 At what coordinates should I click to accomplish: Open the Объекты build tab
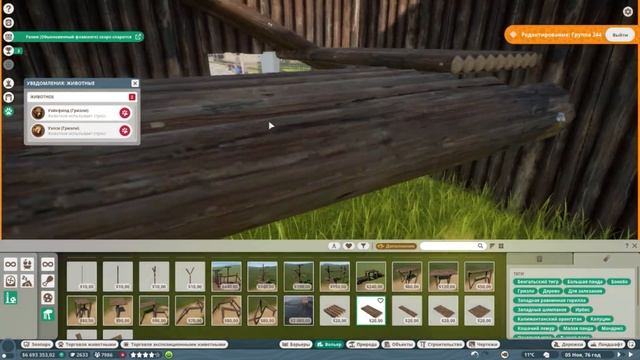tap(398, 344)
